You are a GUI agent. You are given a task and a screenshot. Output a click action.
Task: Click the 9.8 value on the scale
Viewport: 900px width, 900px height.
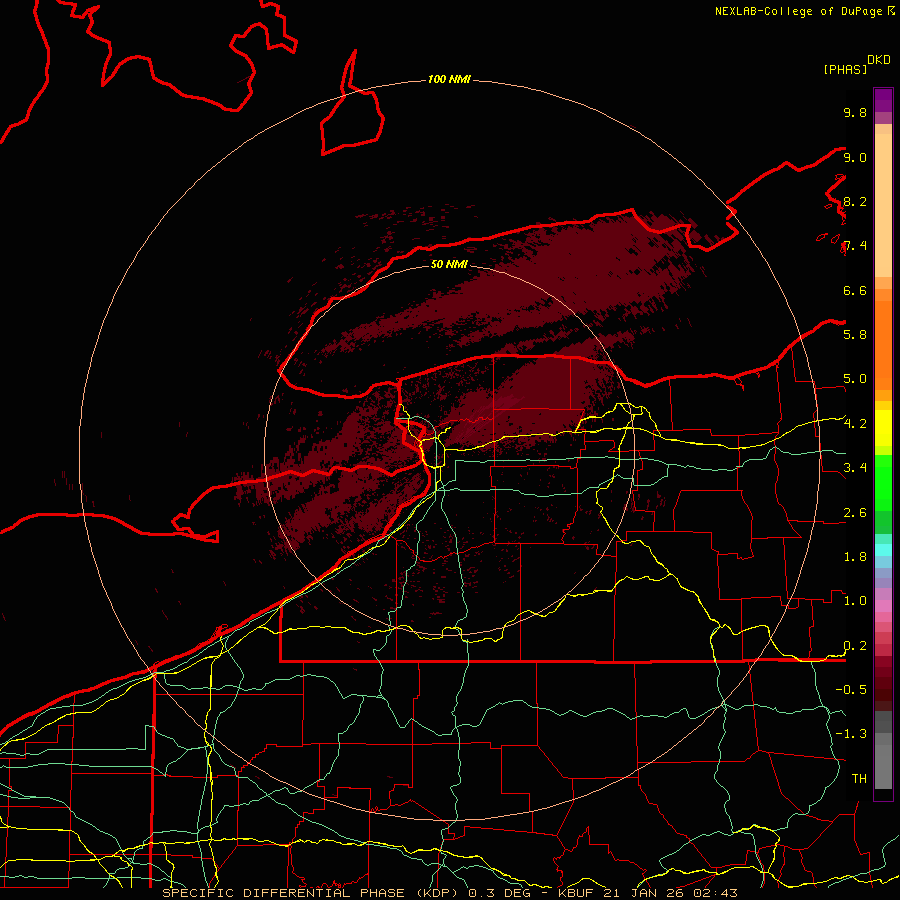(855, 112)
